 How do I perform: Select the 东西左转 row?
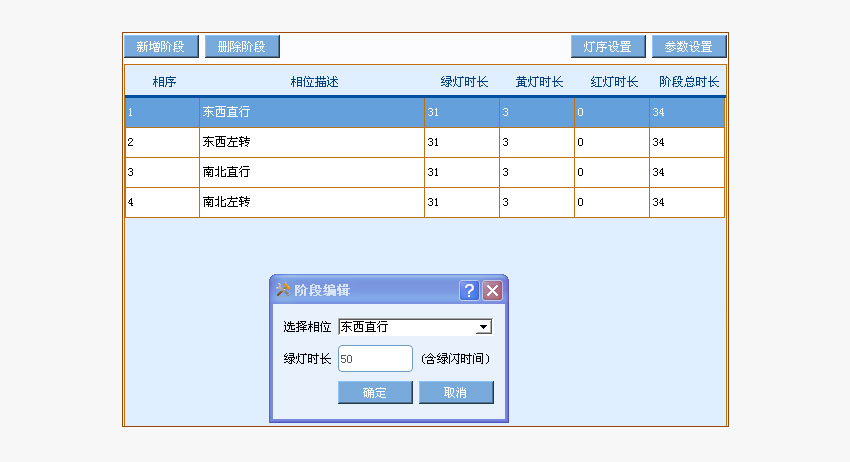(312, 143)
